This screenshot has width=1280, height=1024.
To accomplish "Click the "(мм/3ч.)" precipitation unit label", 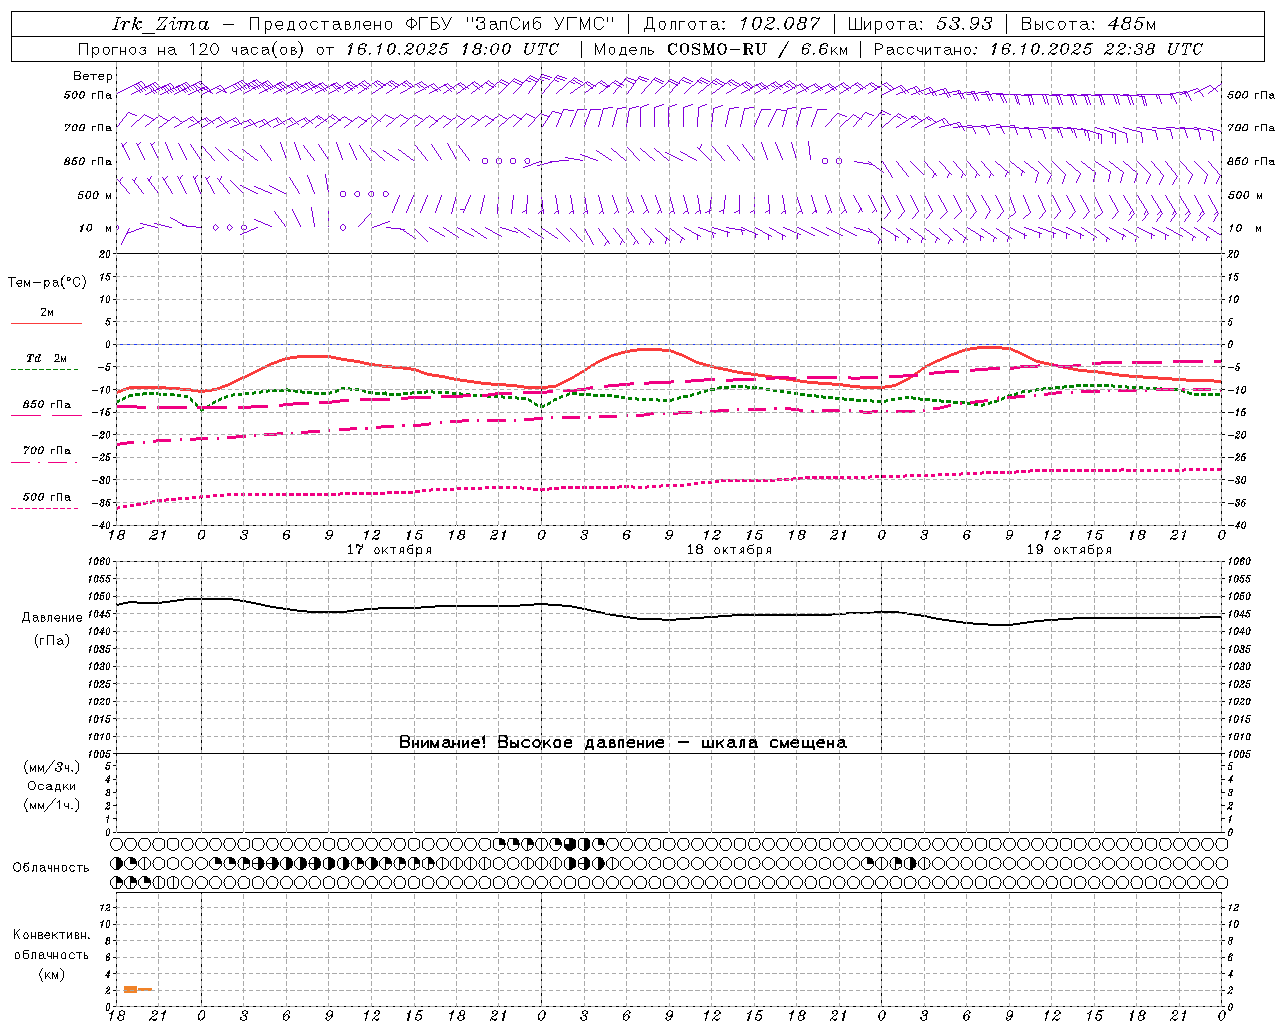I will [52, 768].
